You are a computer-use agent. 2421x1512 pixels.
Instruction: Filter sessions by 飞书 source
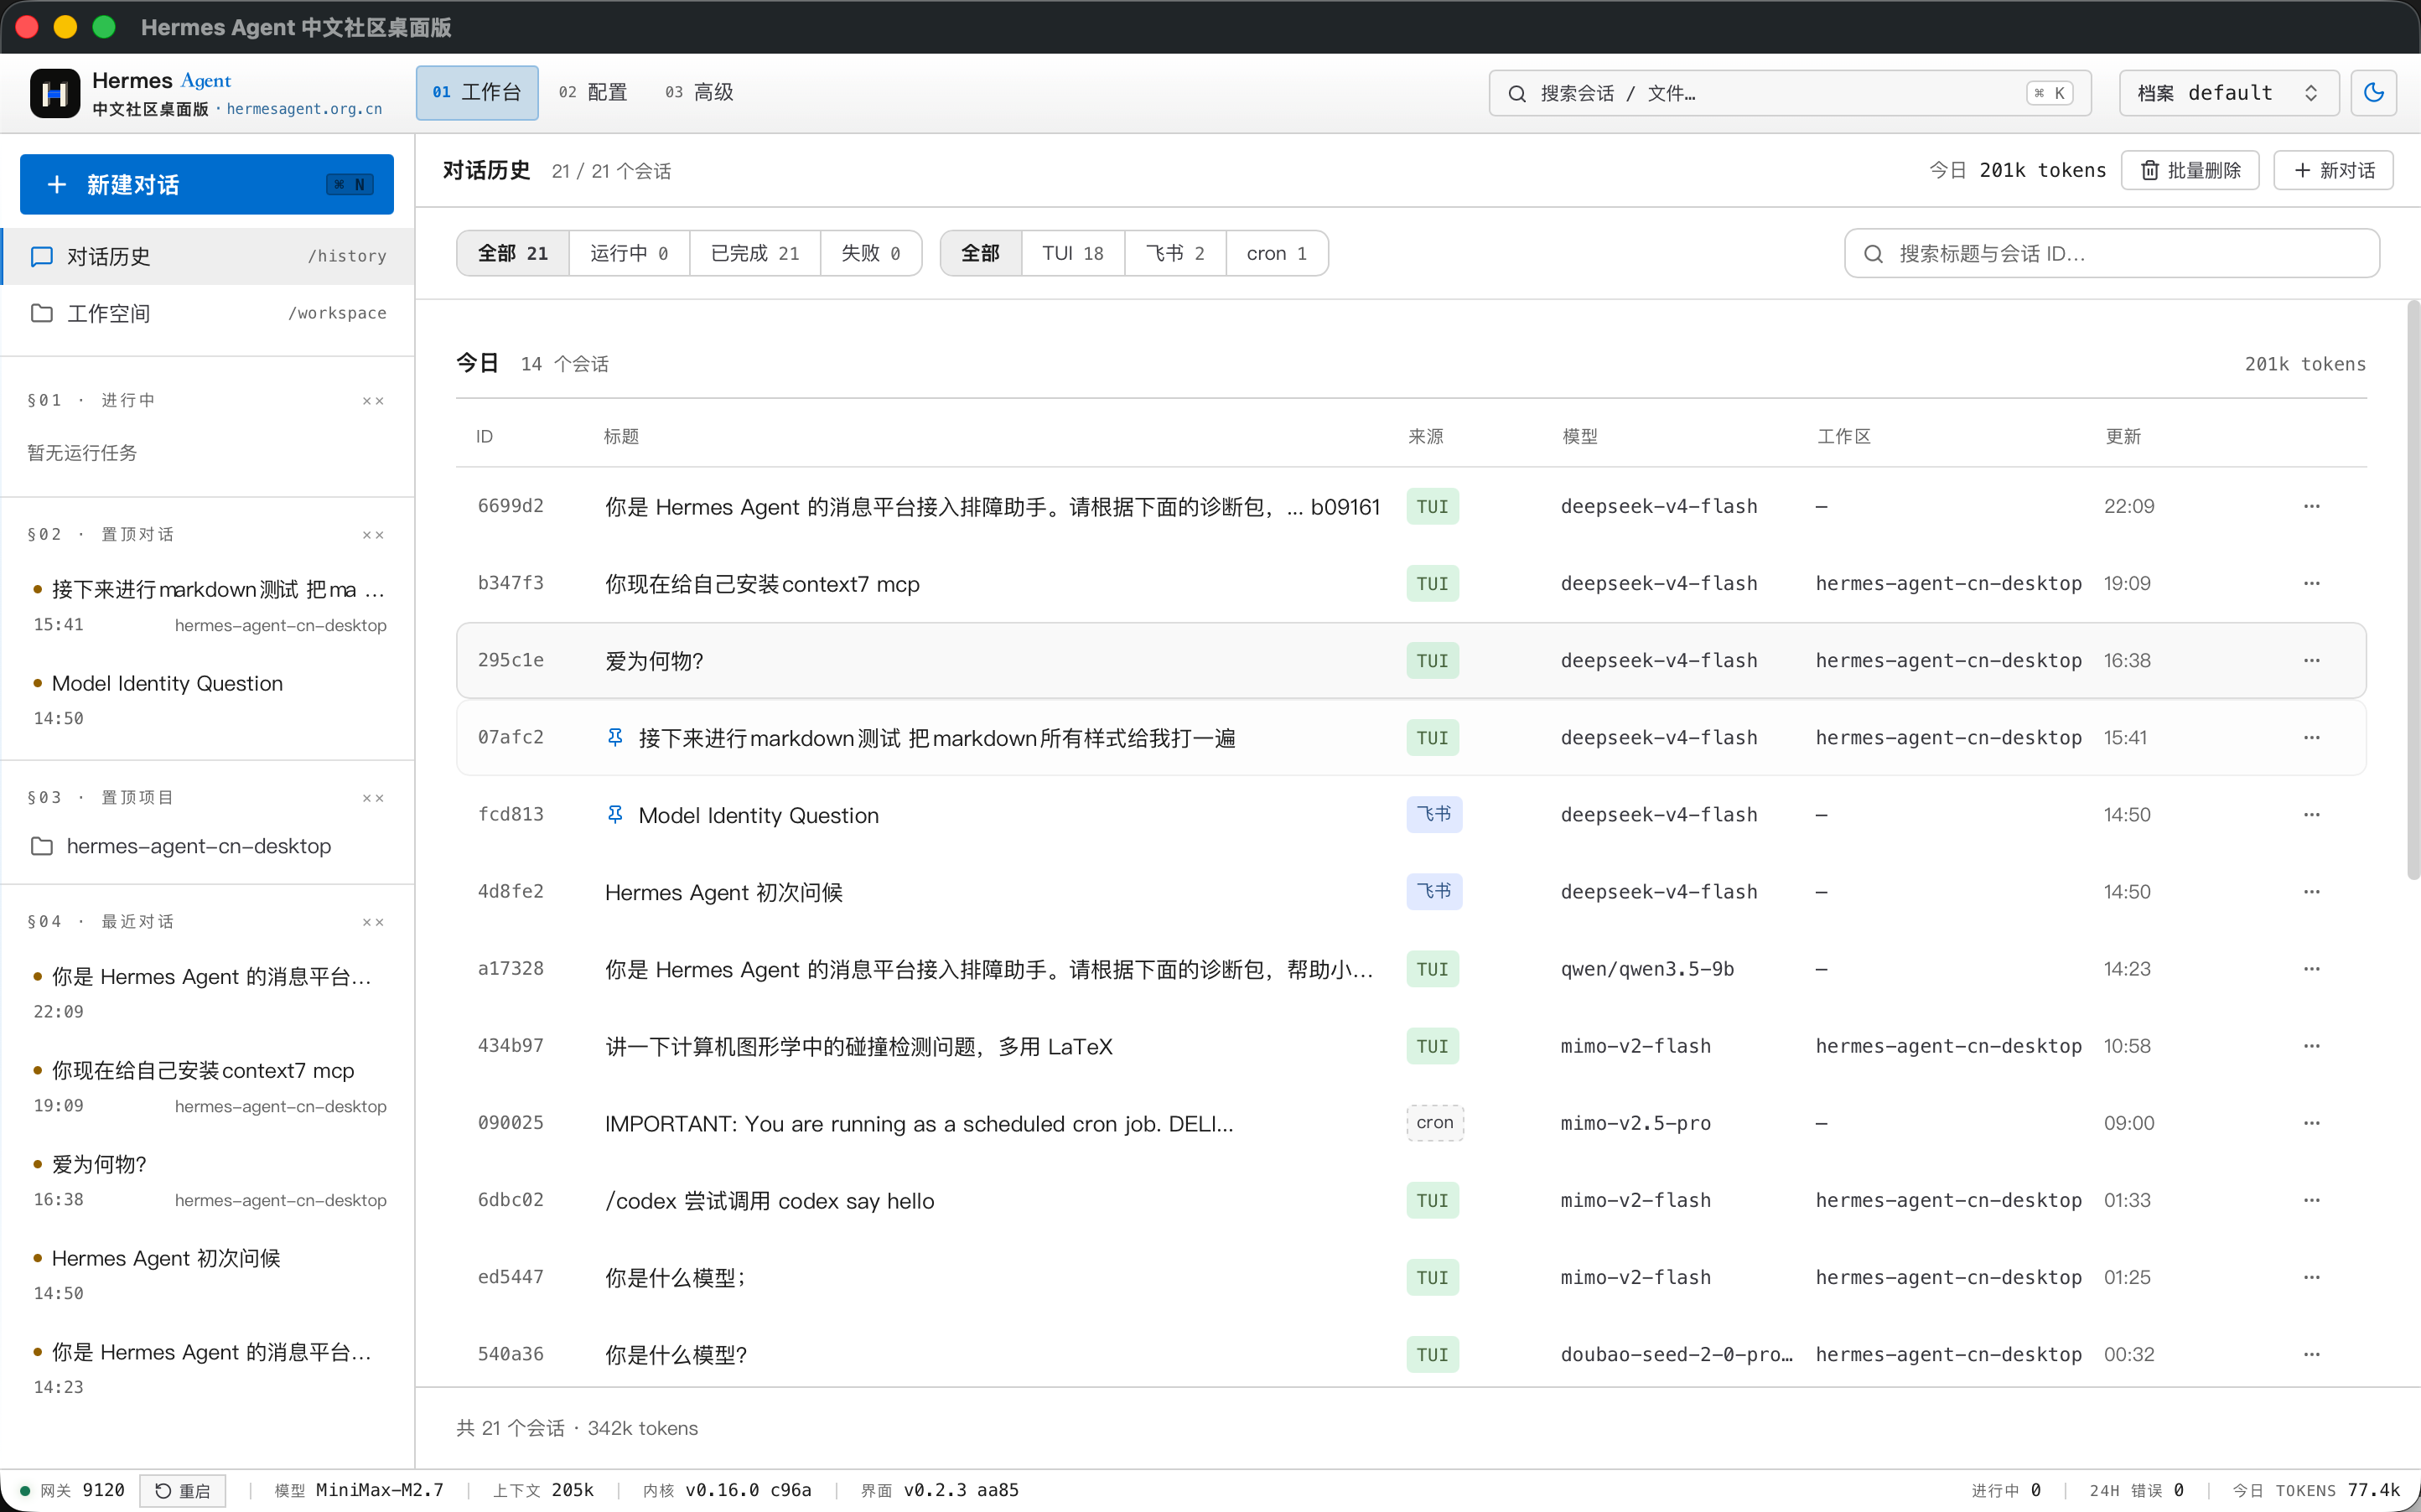[x=1175, y=254]
